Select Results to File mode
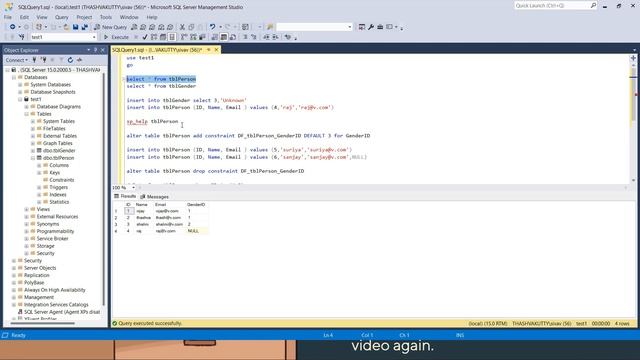 [x=233, y=37]
